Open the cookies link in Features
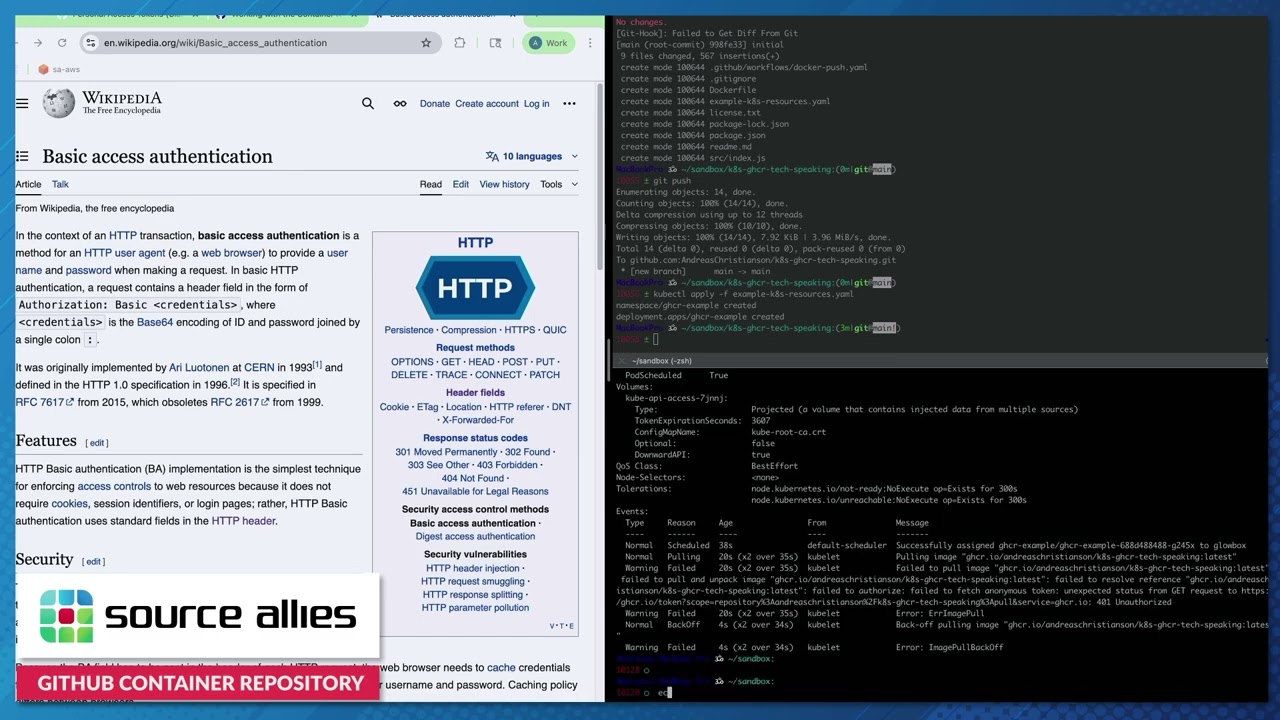 tap(69, 503)
